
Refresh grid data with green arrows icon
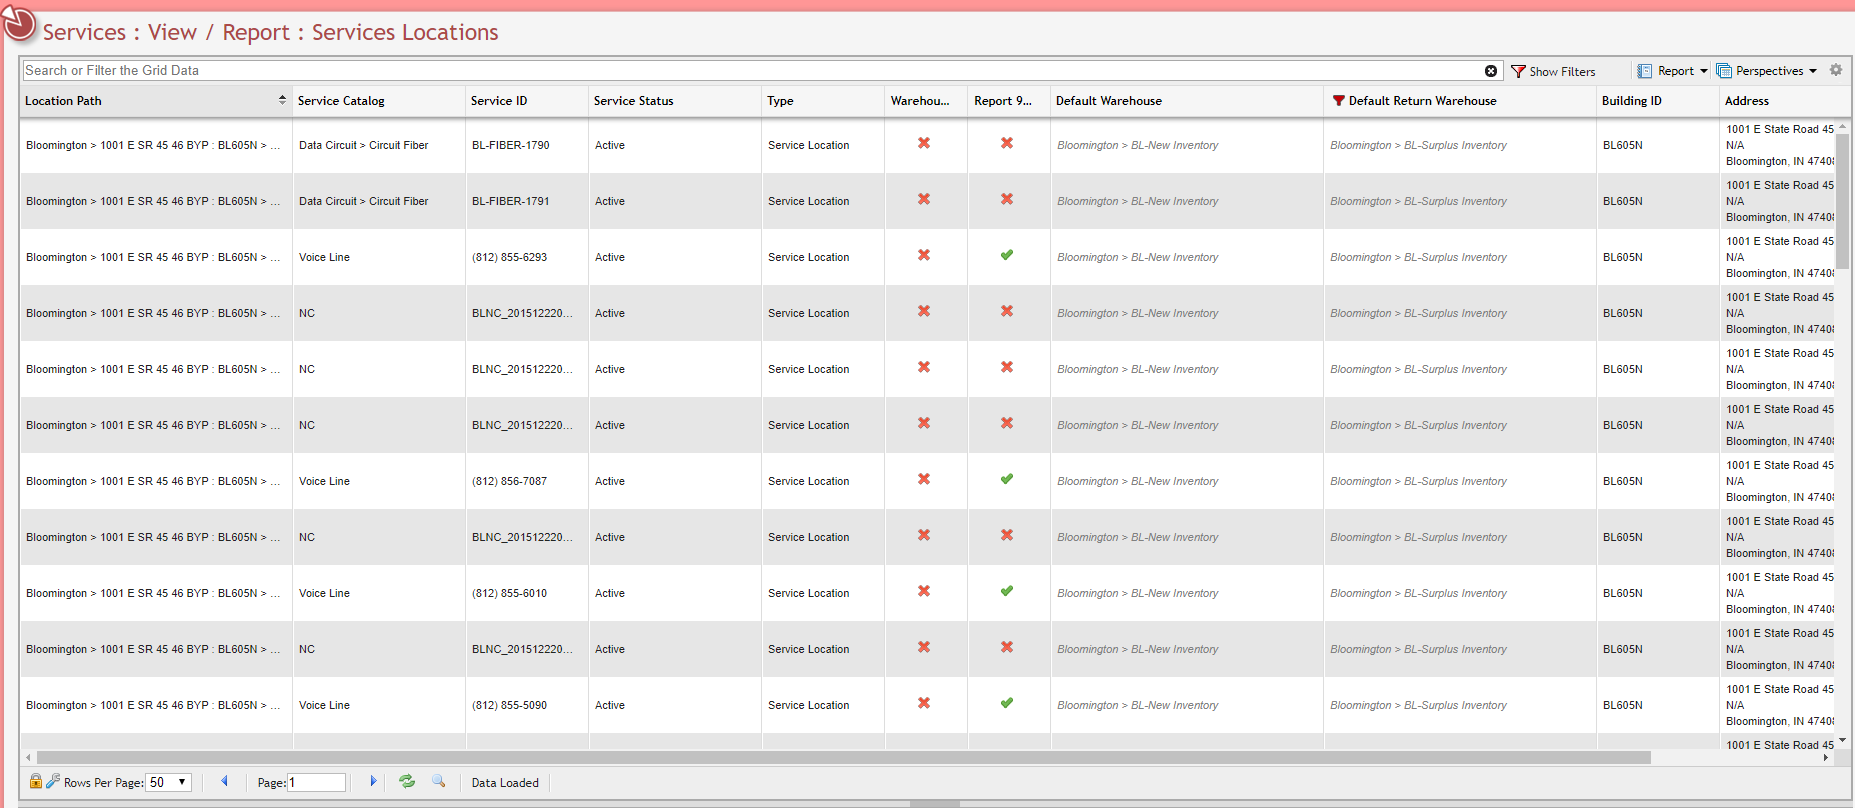point(407,781)
